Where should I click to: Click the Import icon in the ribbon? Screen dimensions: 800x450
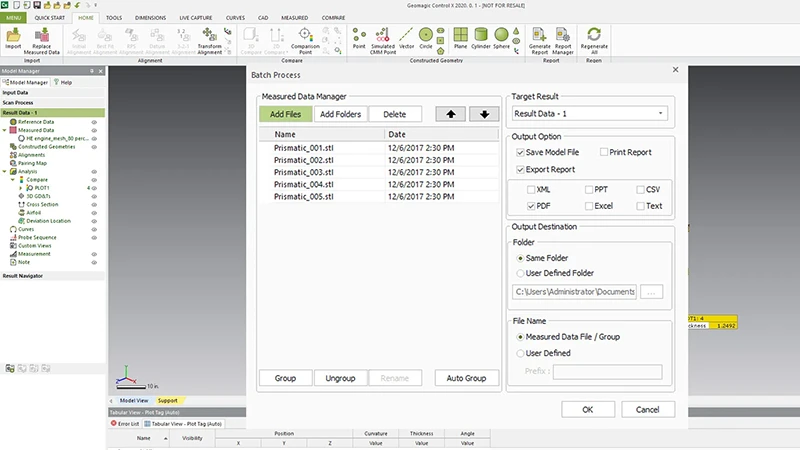(x=13, y=37)
